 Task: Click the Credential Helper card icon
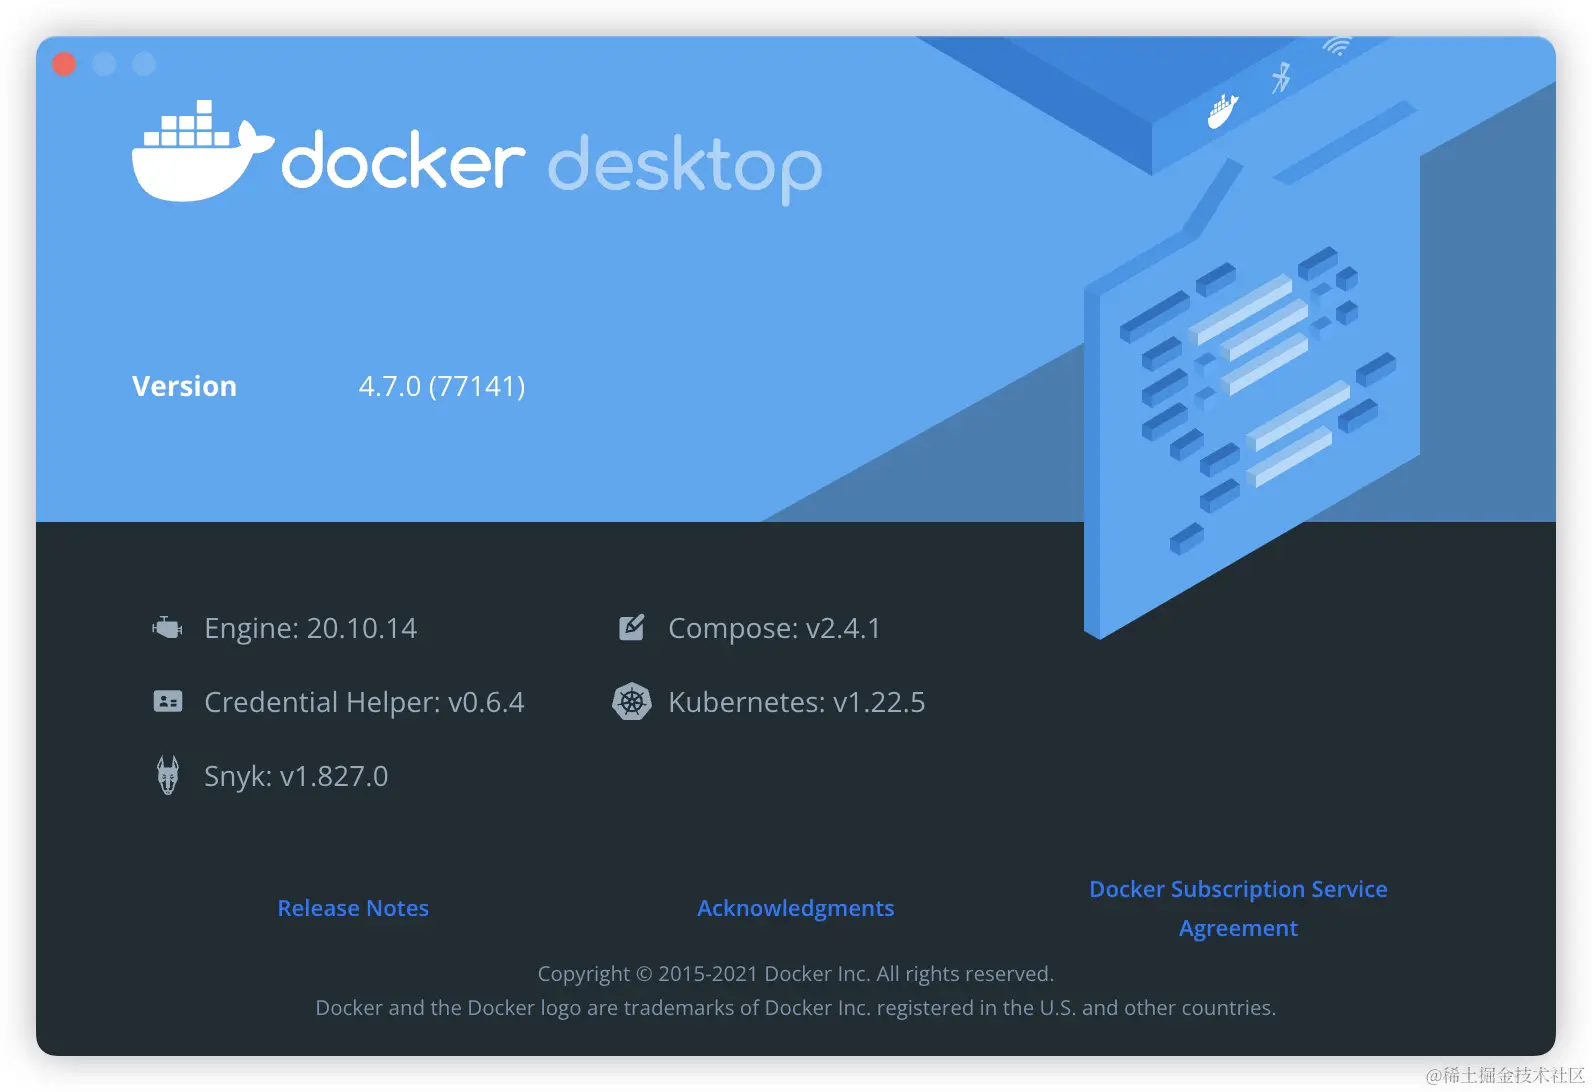167,702
